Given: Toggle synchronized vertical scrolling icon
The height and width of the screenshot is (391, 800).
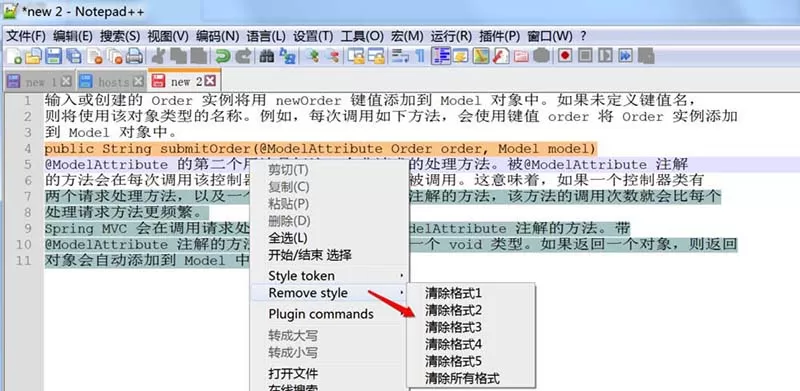Looking at the screenshot, I should point(356,56).
